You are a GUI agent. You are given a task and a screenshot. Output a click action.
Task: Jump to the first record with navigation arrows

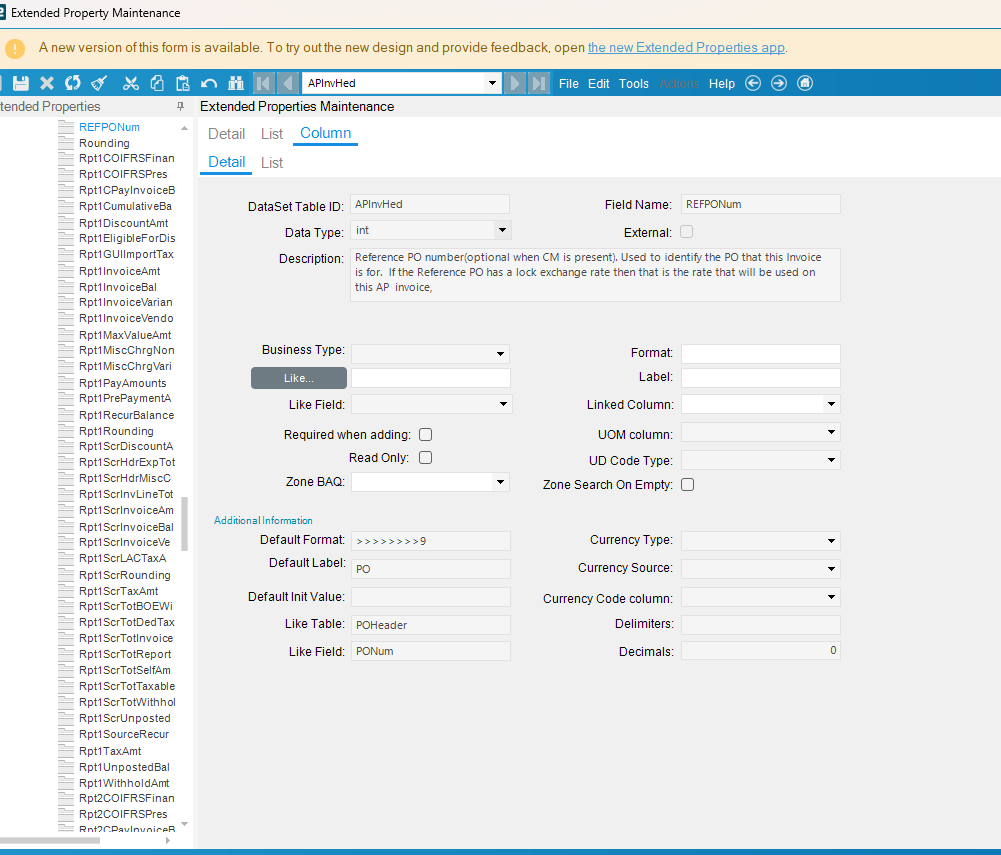pos(262,83)
